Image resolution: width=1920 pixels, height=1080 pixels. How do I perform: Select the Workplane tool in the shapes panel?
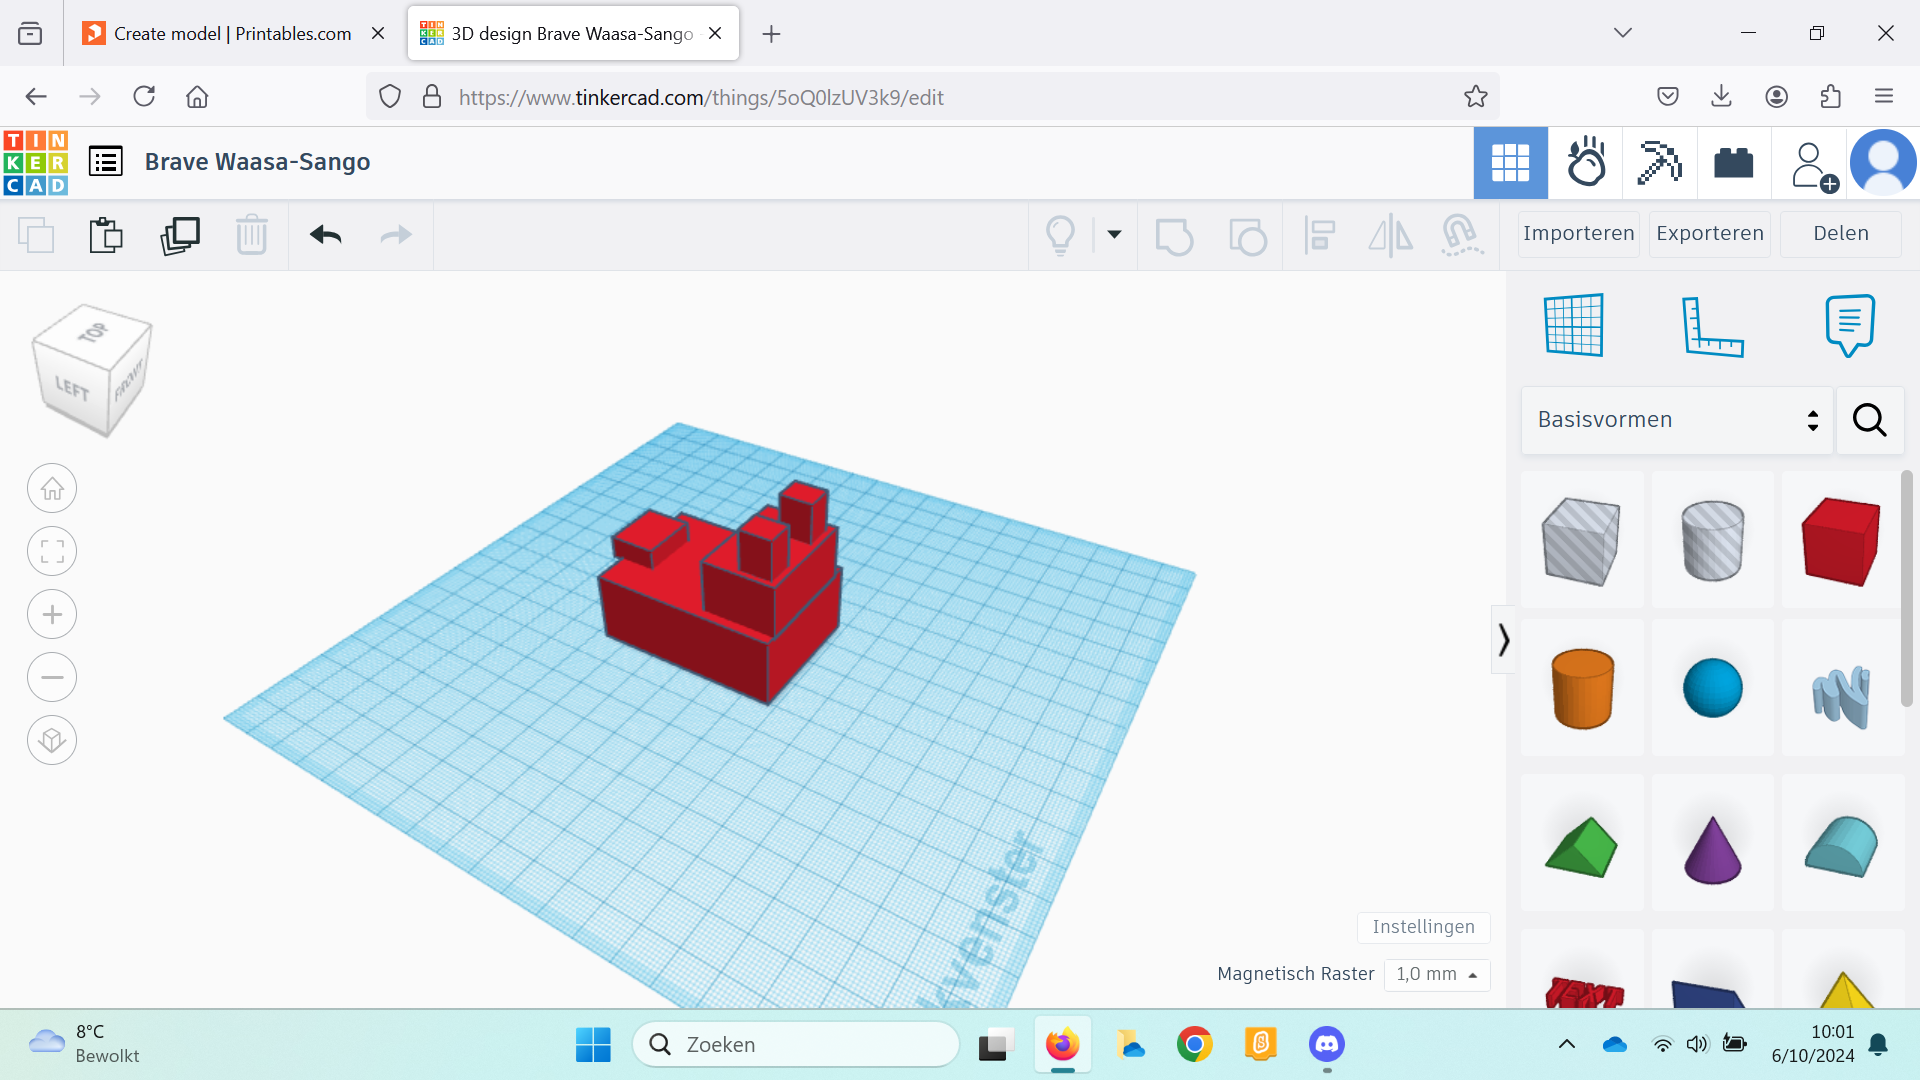pos(1573,324)
